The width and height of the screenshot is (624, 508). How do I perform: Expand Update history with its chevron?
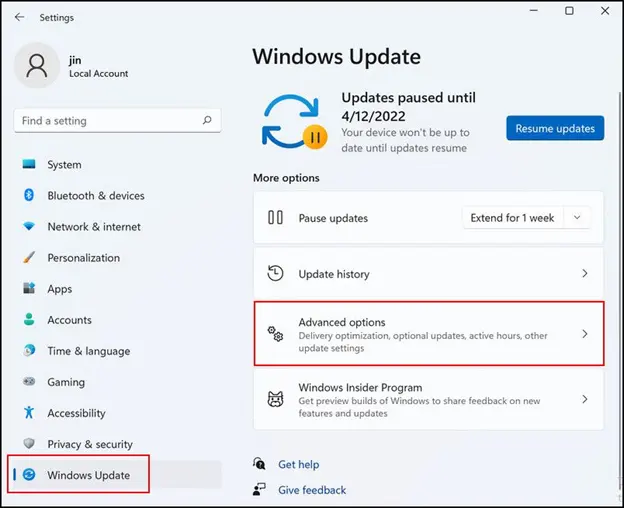(x=585, y=273)
